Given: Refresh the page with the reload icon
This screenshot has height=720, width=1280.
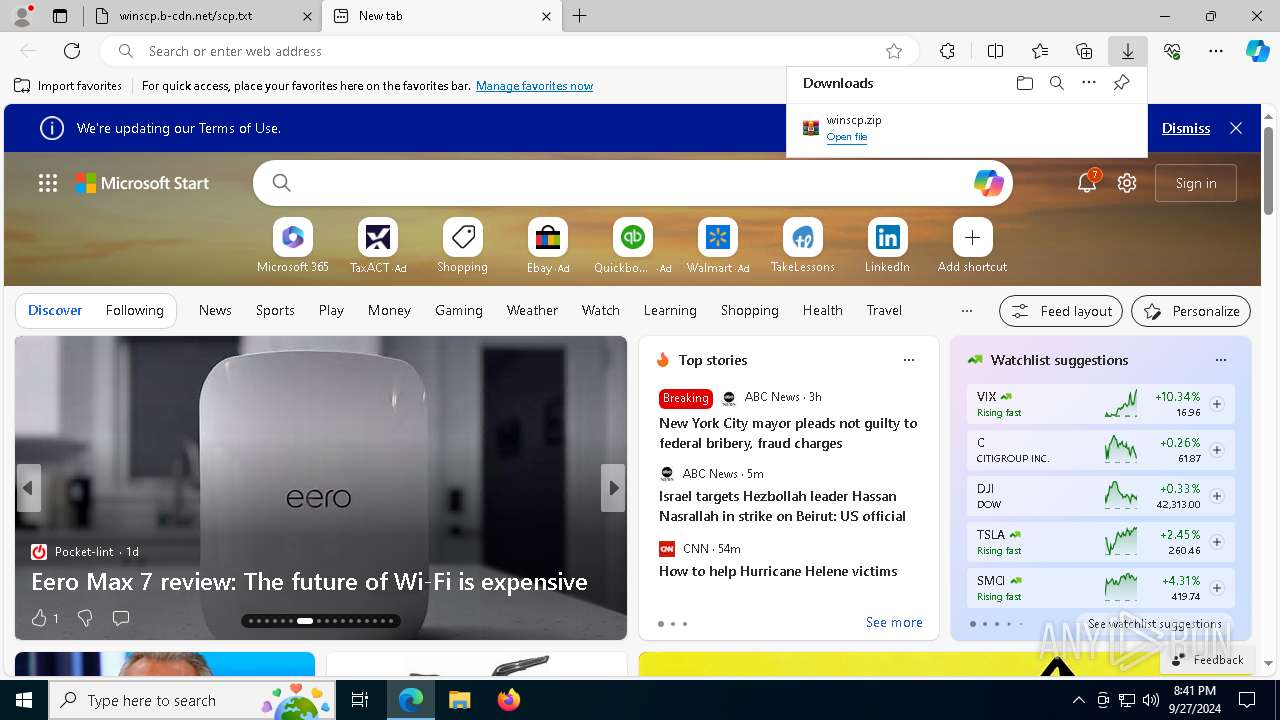Looking at the screenshot, I should [x=72, y=51].
